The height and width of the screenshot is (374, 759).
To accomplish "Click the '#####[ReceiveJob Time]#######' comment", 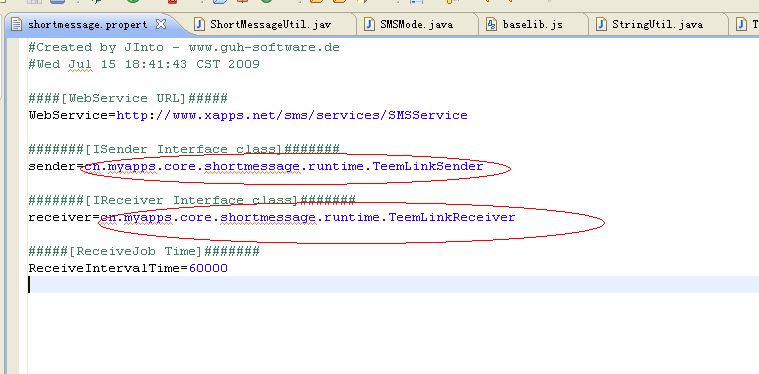I will coord(144,252).
